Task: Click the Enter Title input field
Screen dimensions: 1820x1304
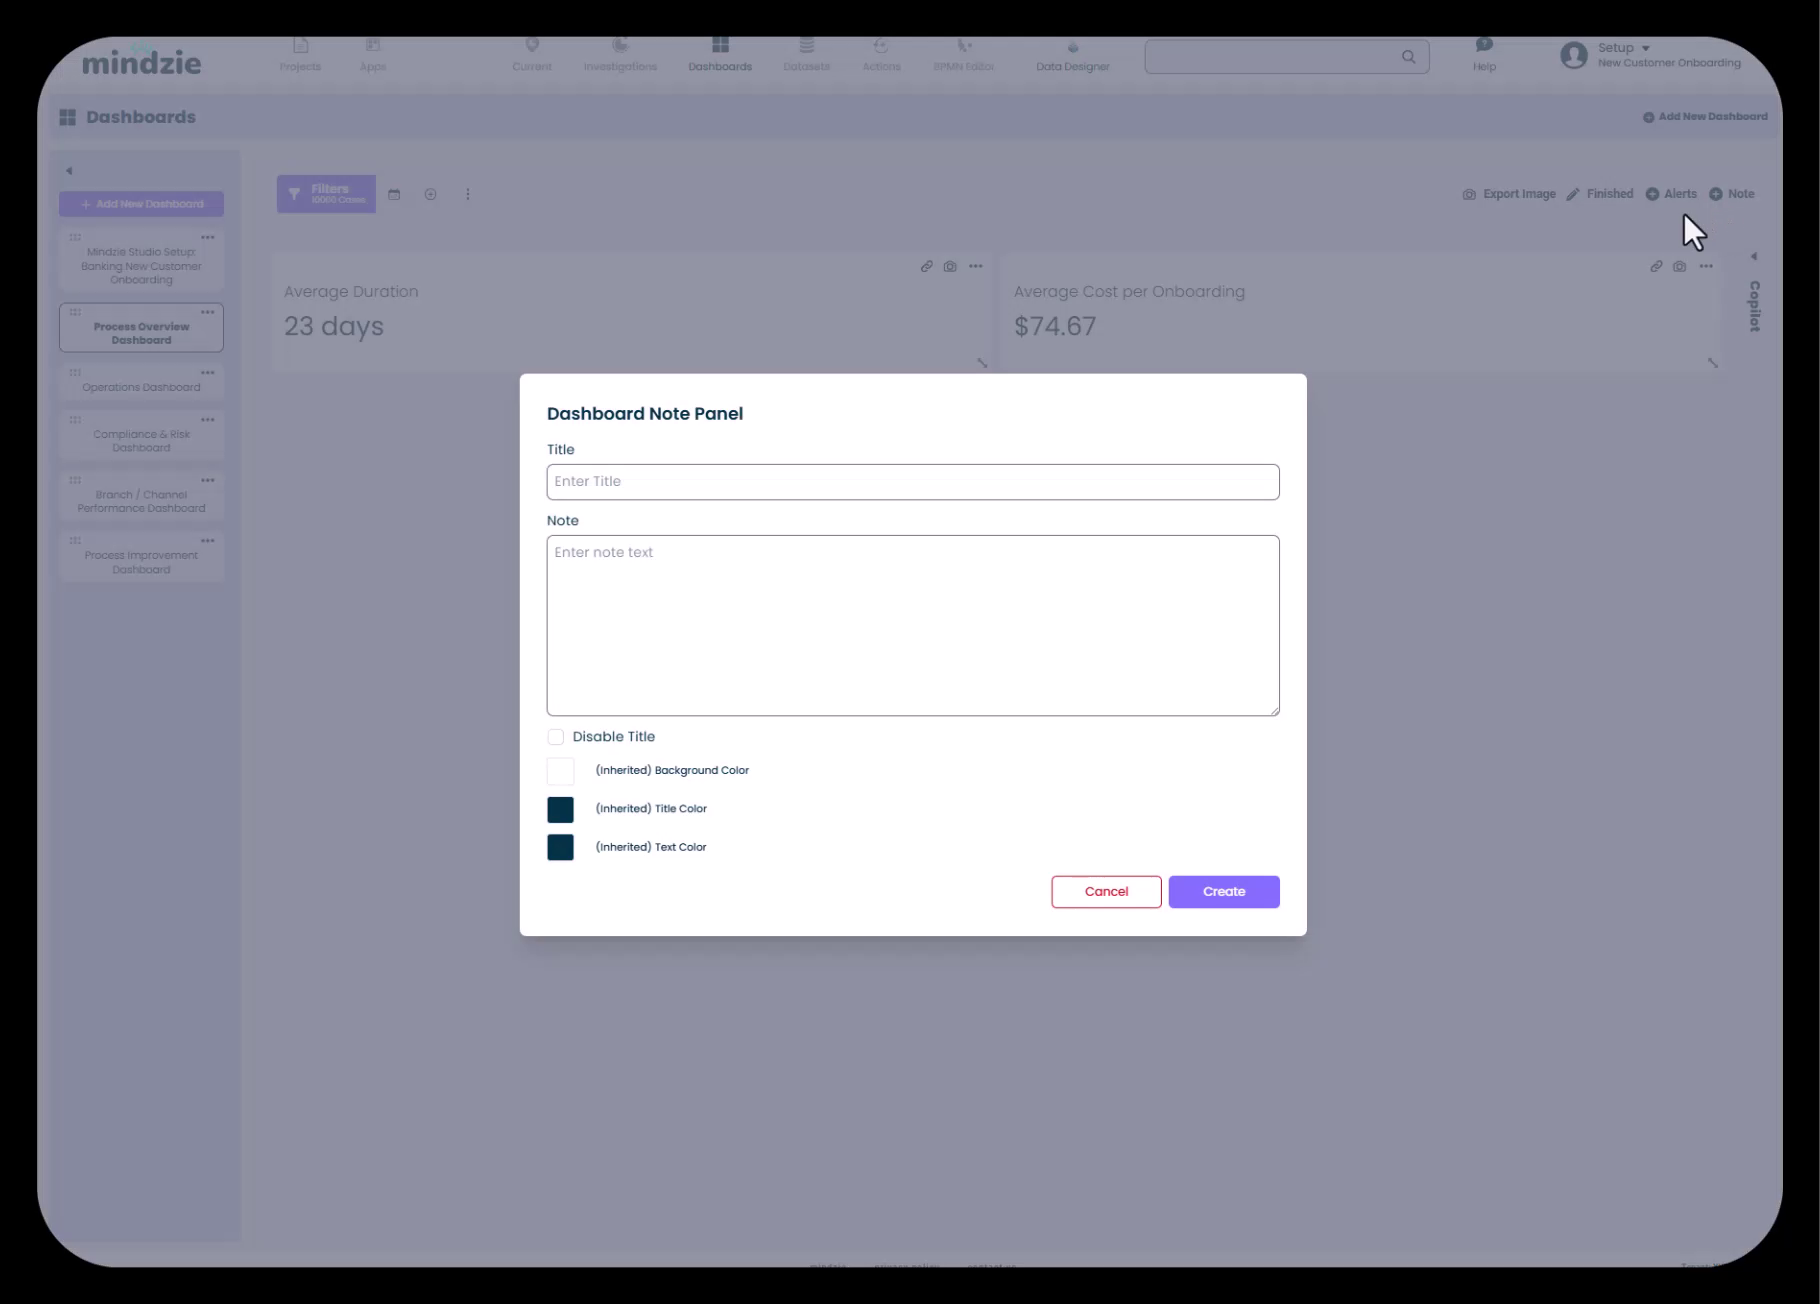Action: pyautogui.click(x=912, y=482)
